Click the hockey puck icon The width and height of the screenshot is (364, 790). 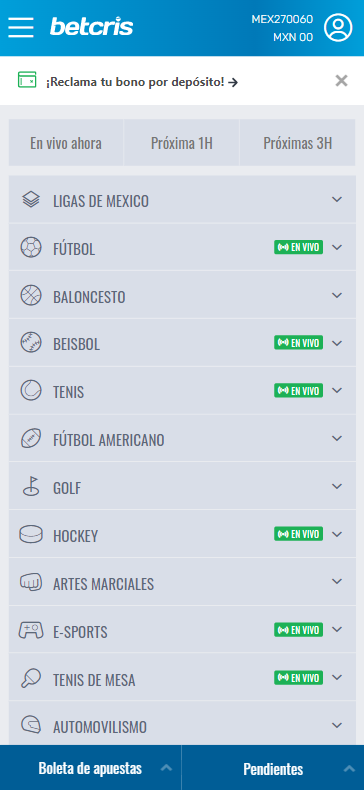pos(31,535)
